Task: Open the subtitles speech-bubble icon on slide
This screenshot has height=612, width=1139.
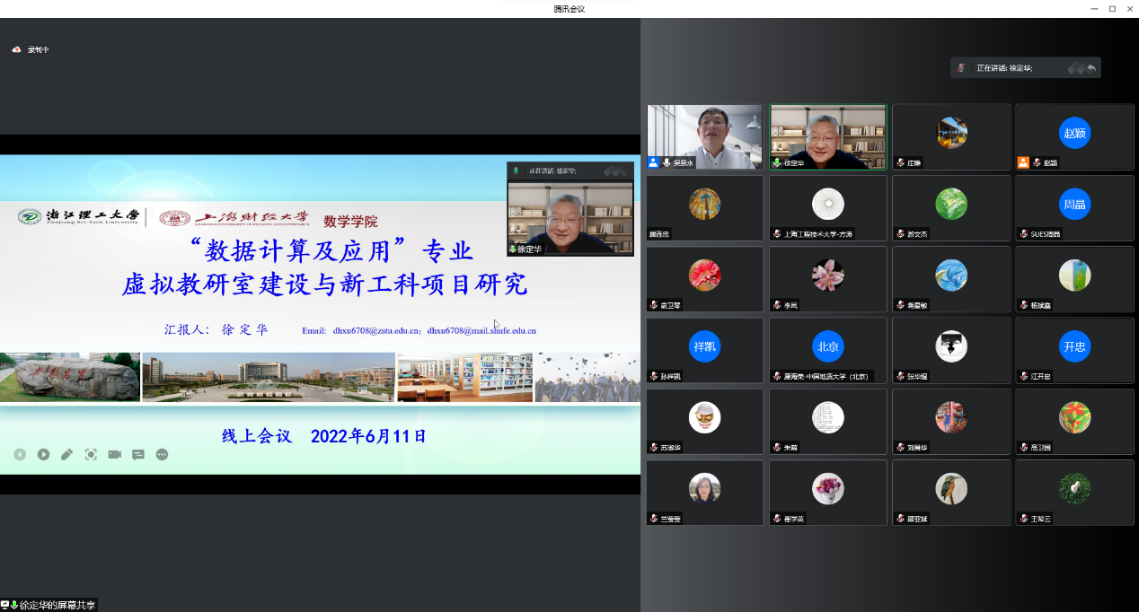Action: [x=138, y=454]
